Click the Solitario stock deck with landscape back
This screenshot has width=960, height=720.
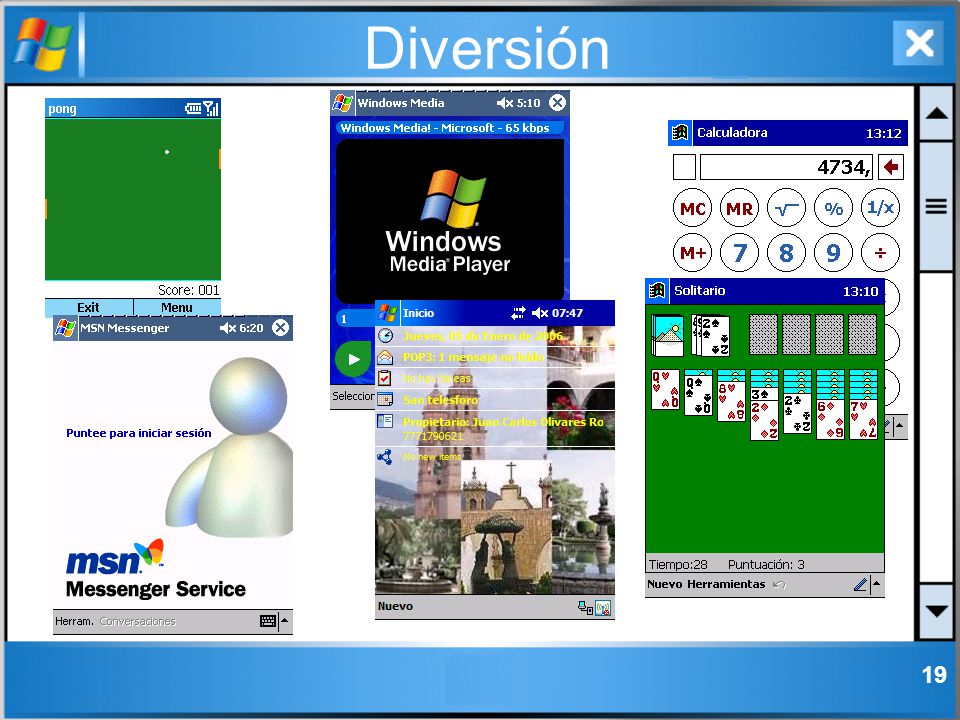click(667, 336)
